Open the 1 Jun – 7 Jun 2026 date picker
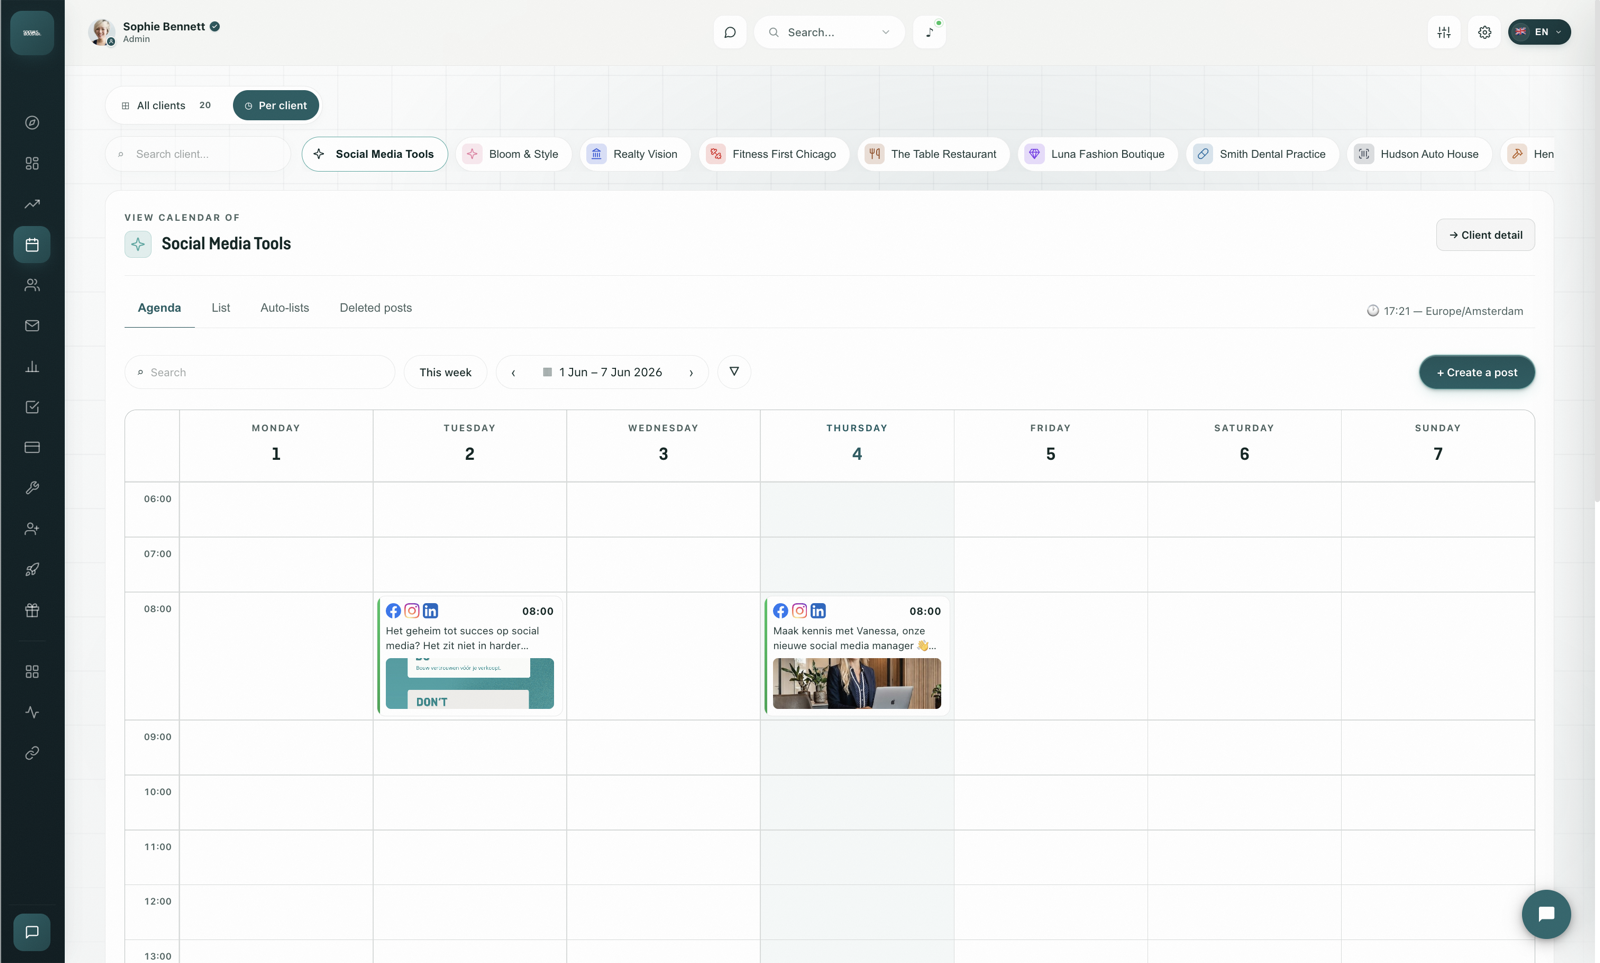The height and width of the screenshot is (963, 1600). tap(602, 372)
